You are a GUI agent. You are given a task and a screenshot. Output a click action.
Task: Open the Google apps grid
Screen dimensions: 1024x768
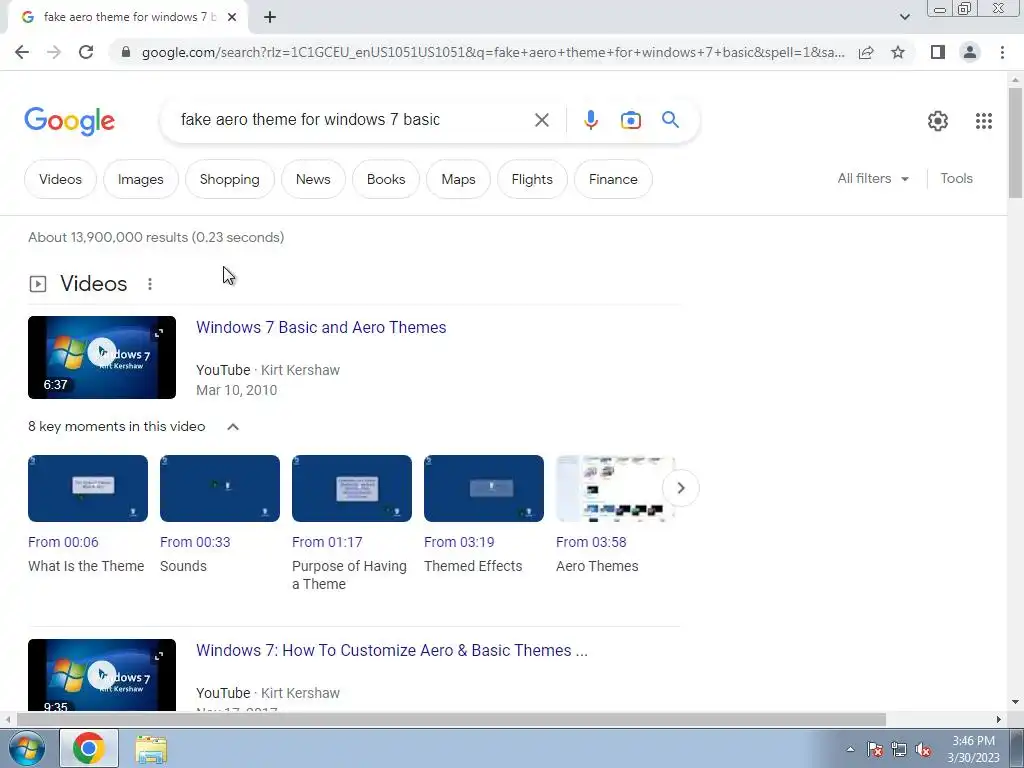[x=984, y=121]
